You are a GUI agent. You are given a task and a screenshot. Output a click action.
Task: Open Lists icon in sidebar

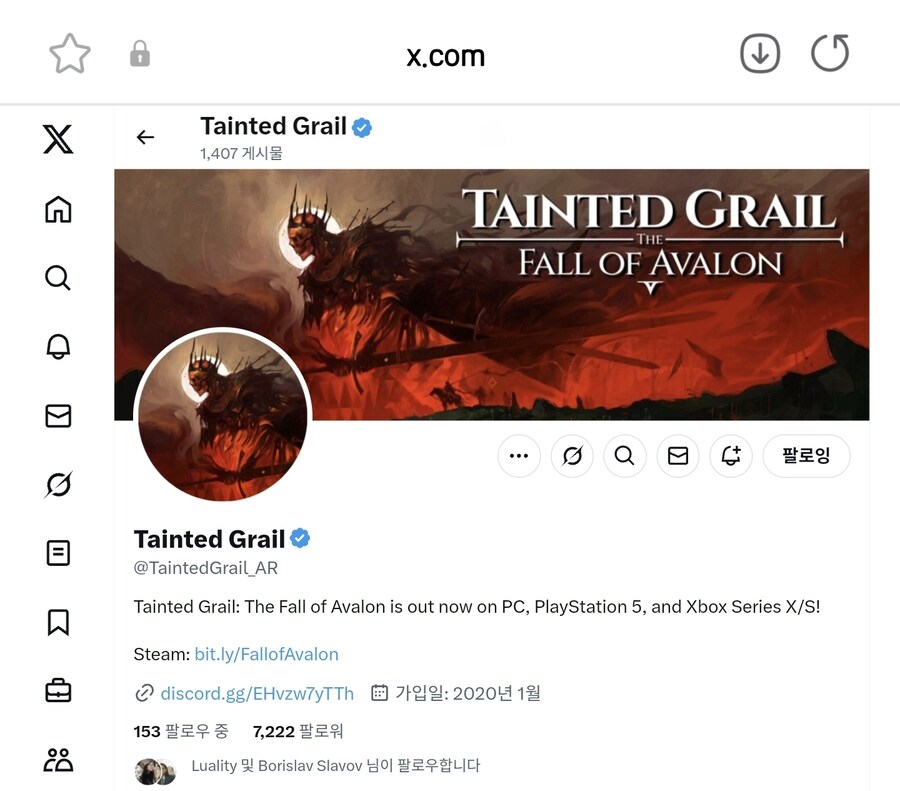[x=58, y=553]
